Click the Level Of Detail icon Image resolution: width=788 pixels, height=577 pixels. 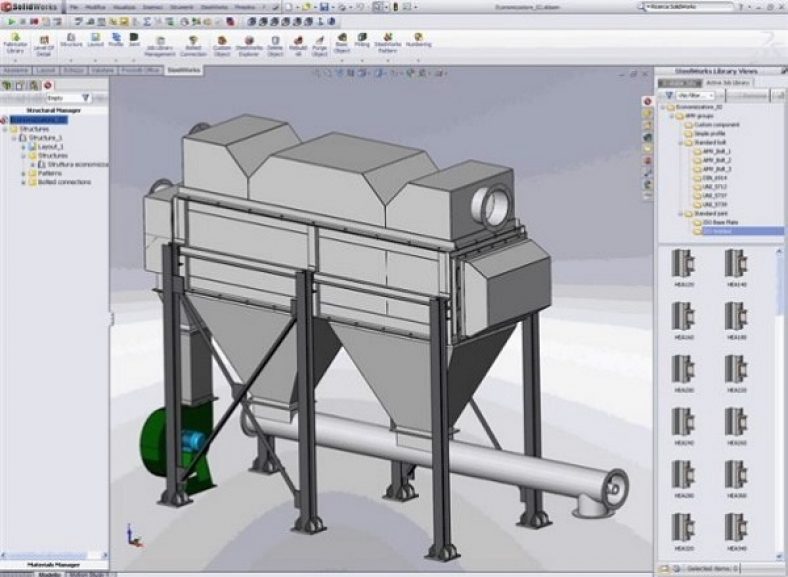[x=44, y=43]
